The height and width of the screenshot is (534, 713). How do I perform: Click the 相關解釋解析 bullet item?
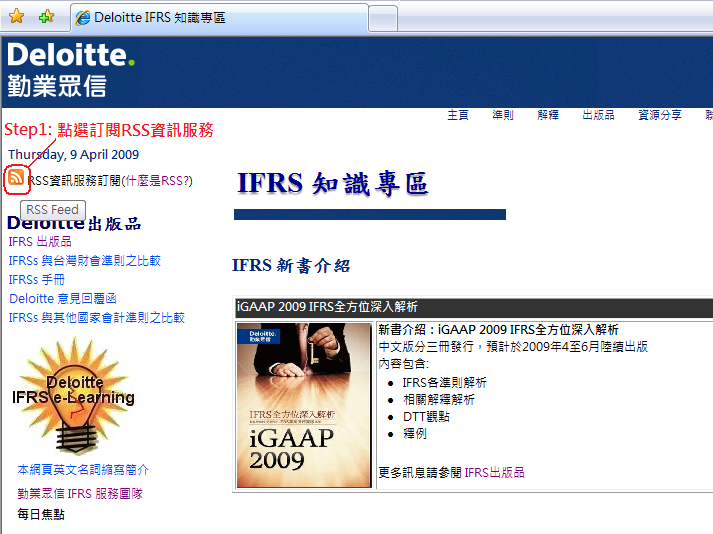point(439,400)
